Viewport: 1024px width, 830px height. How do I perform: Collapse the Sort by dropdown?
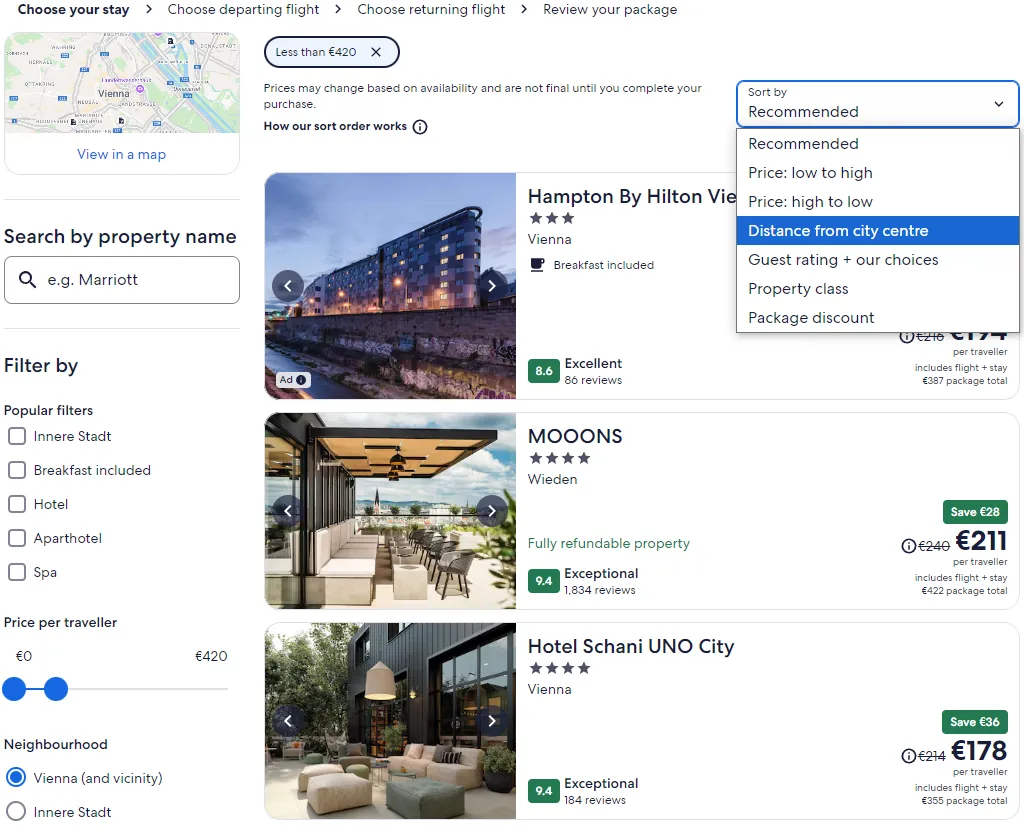point(877,104)
